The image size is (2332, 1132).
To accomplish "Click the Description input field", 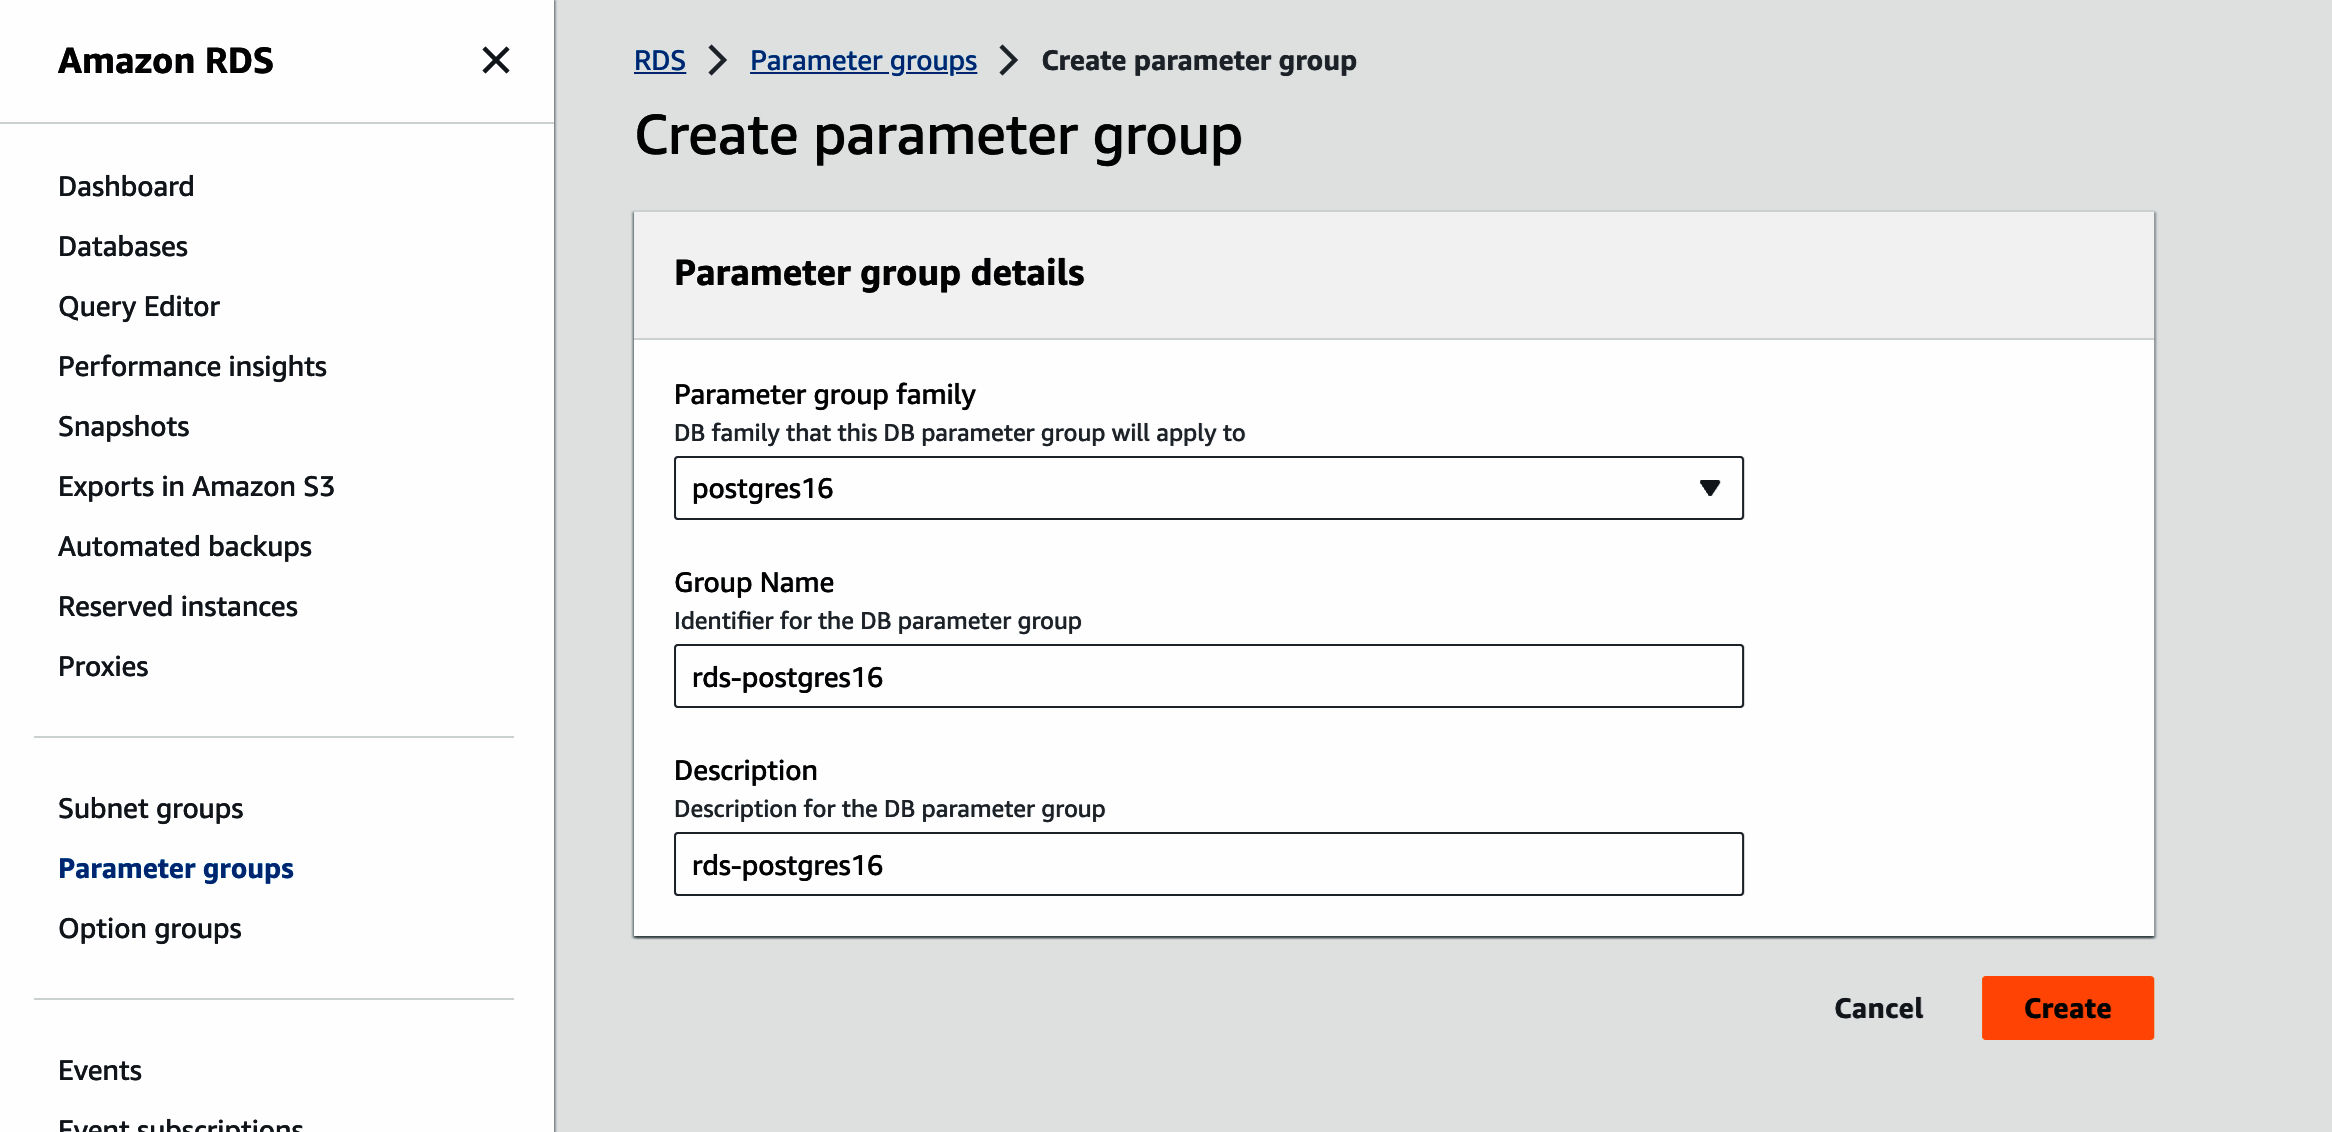I will (1207, 864).
